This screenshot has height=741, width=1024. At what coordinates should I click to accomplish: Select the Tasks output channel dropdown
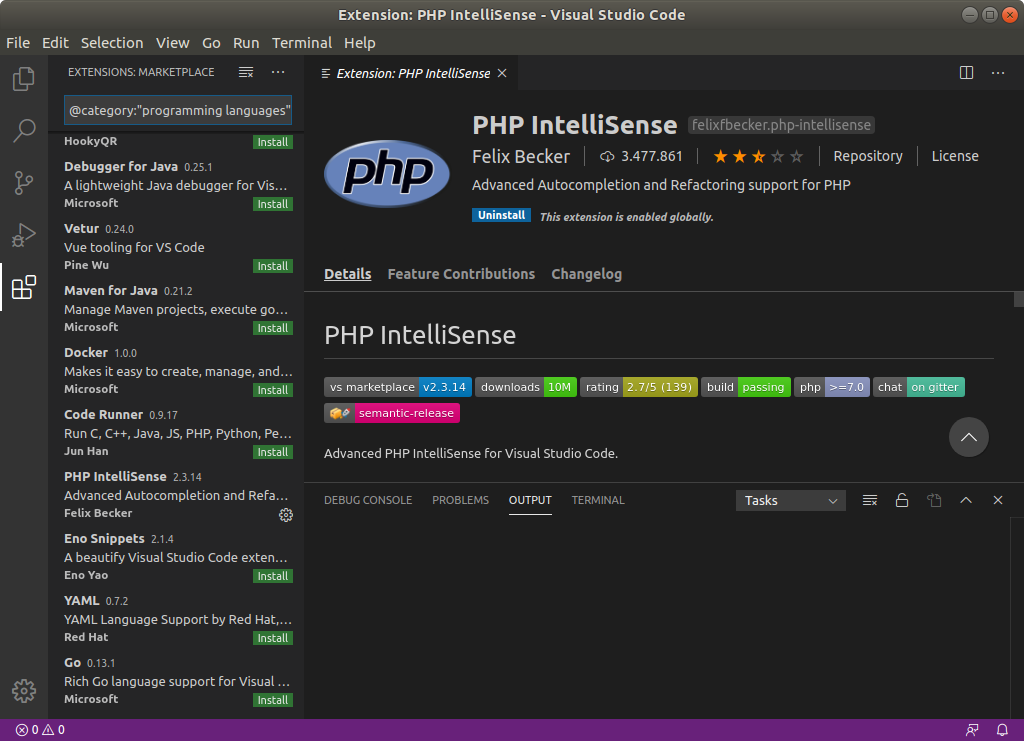[791, 501]
